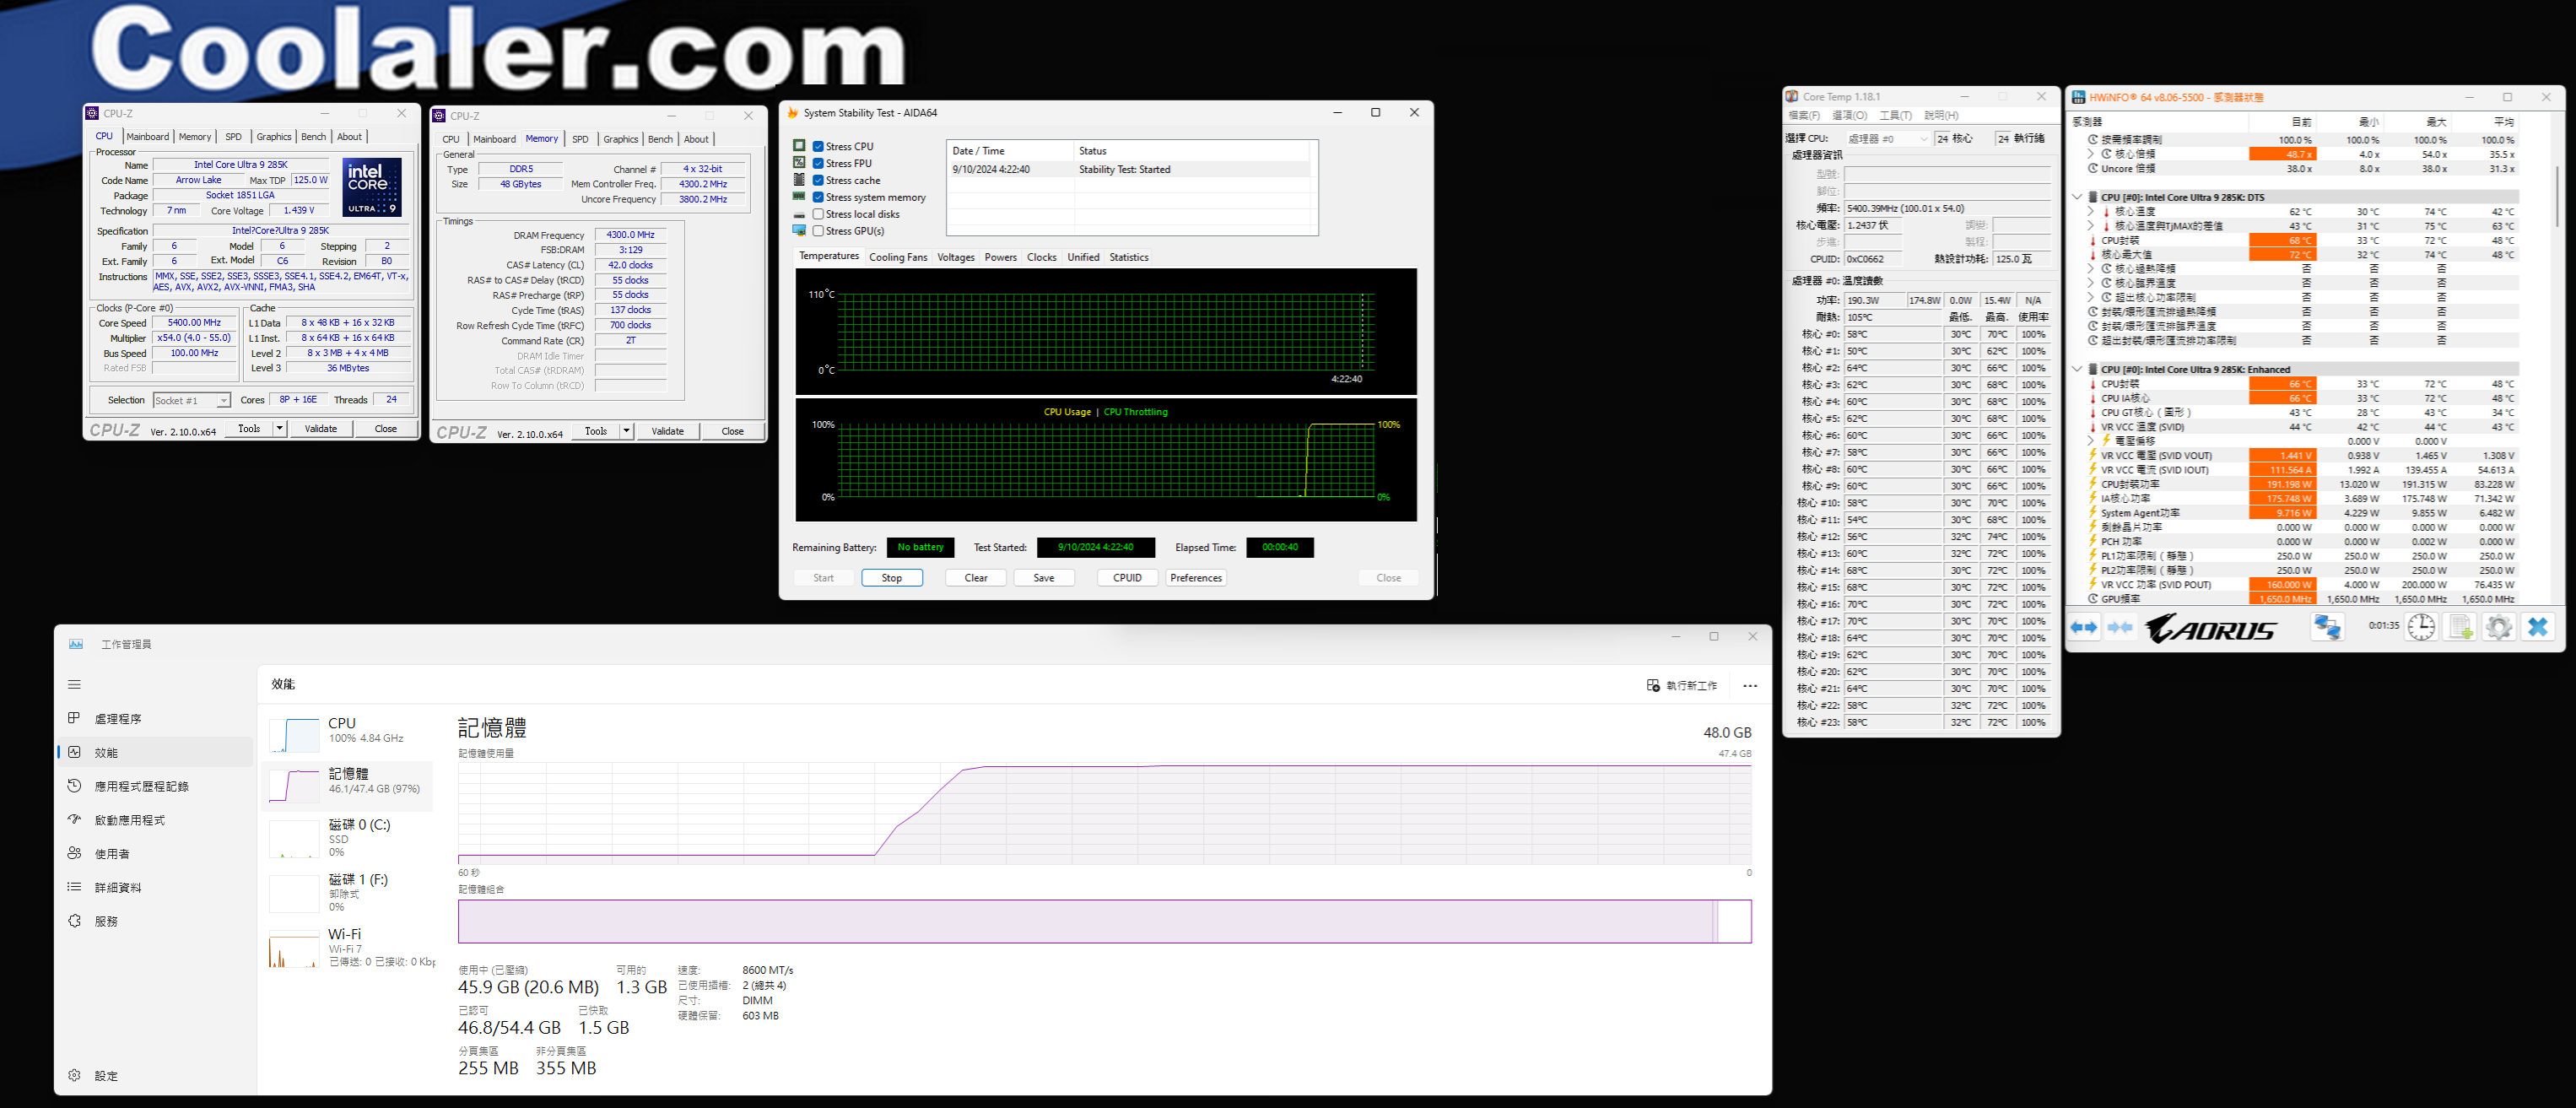The image size is (2576, 1108).
Task: Open App history icon in Task Manager
Action: point(74,786)
